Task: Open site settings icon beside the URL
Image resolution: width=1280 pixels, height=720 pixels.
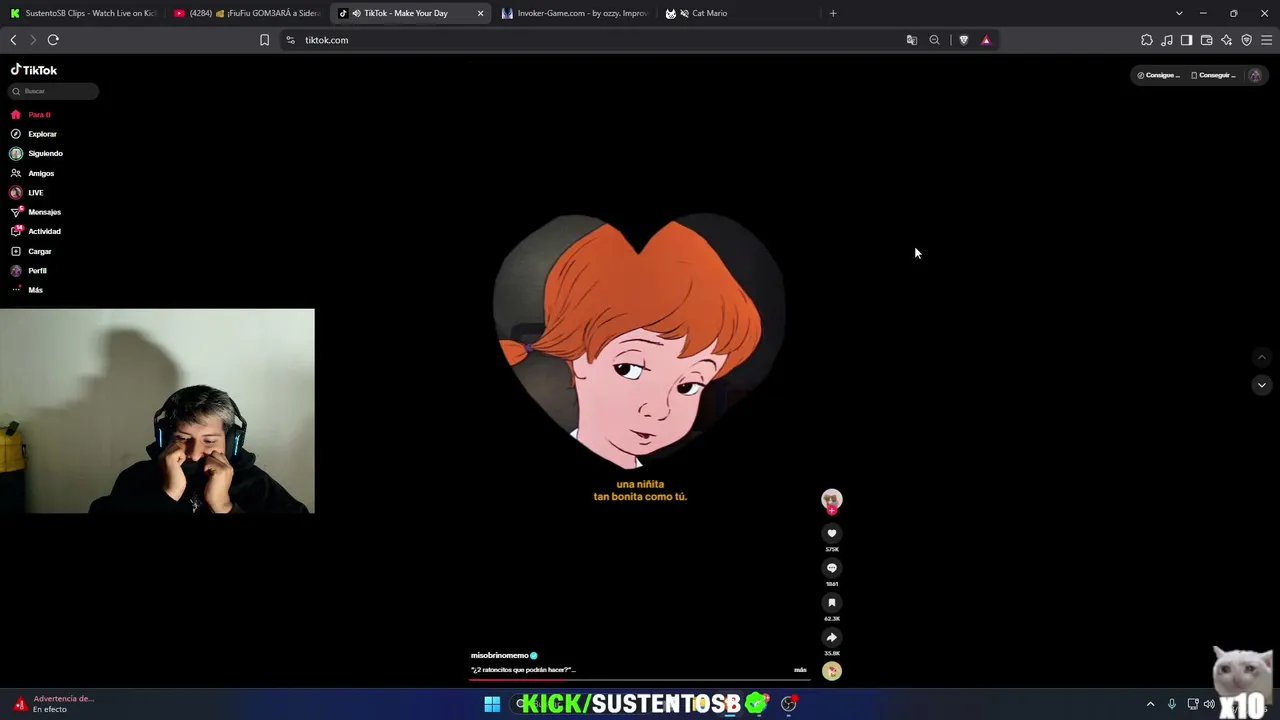Action: click(290, 40)
